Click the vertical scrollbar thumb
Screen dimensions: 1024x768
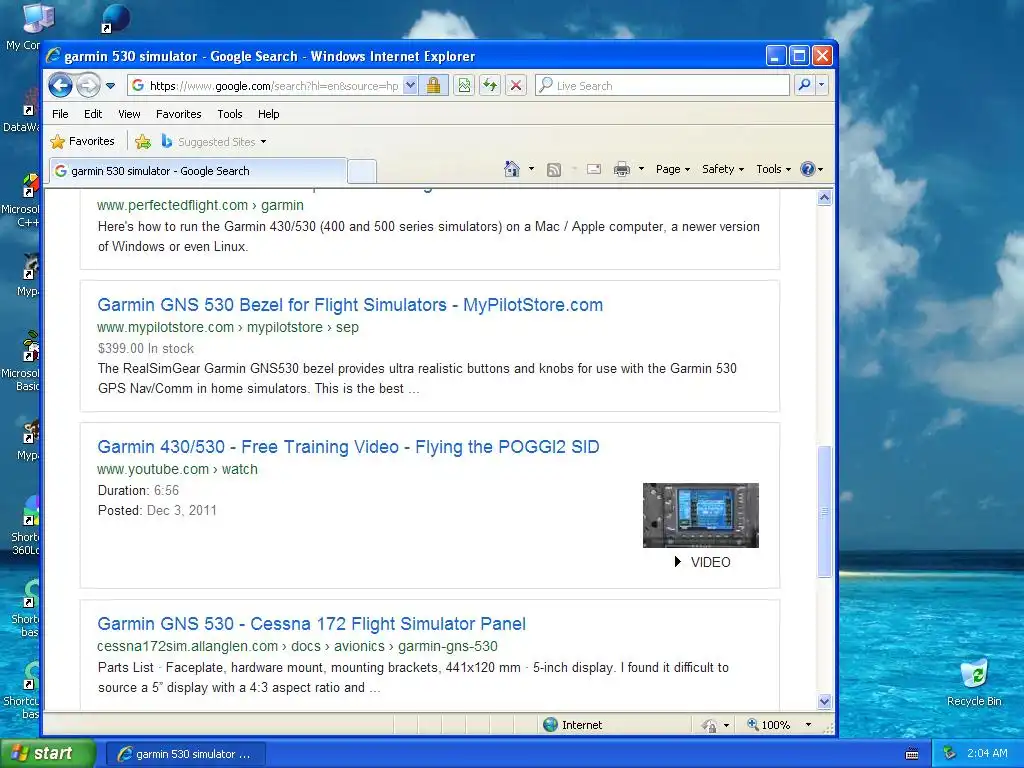(x=824, y=511)
